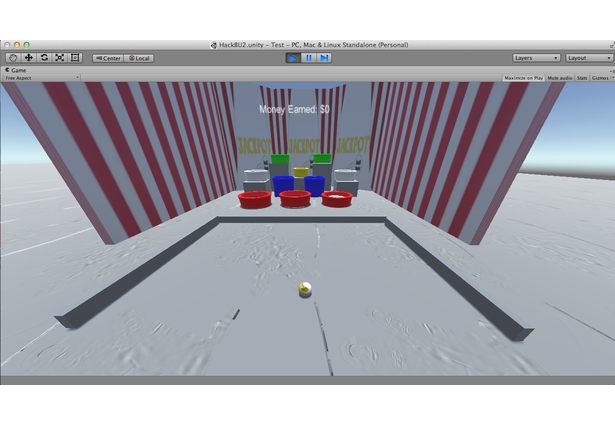Open the Free Aspect dropdown
The image size is (615, 424).
41,78
